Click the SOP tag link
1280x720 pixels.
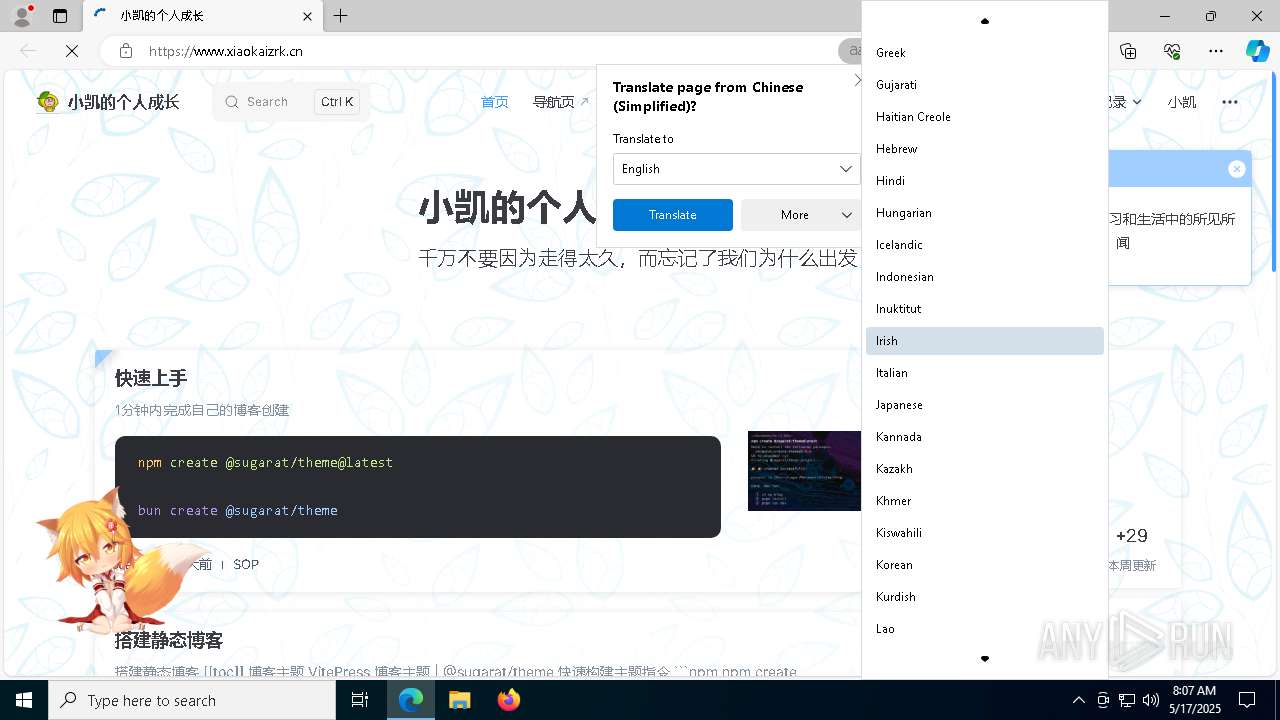246,565
